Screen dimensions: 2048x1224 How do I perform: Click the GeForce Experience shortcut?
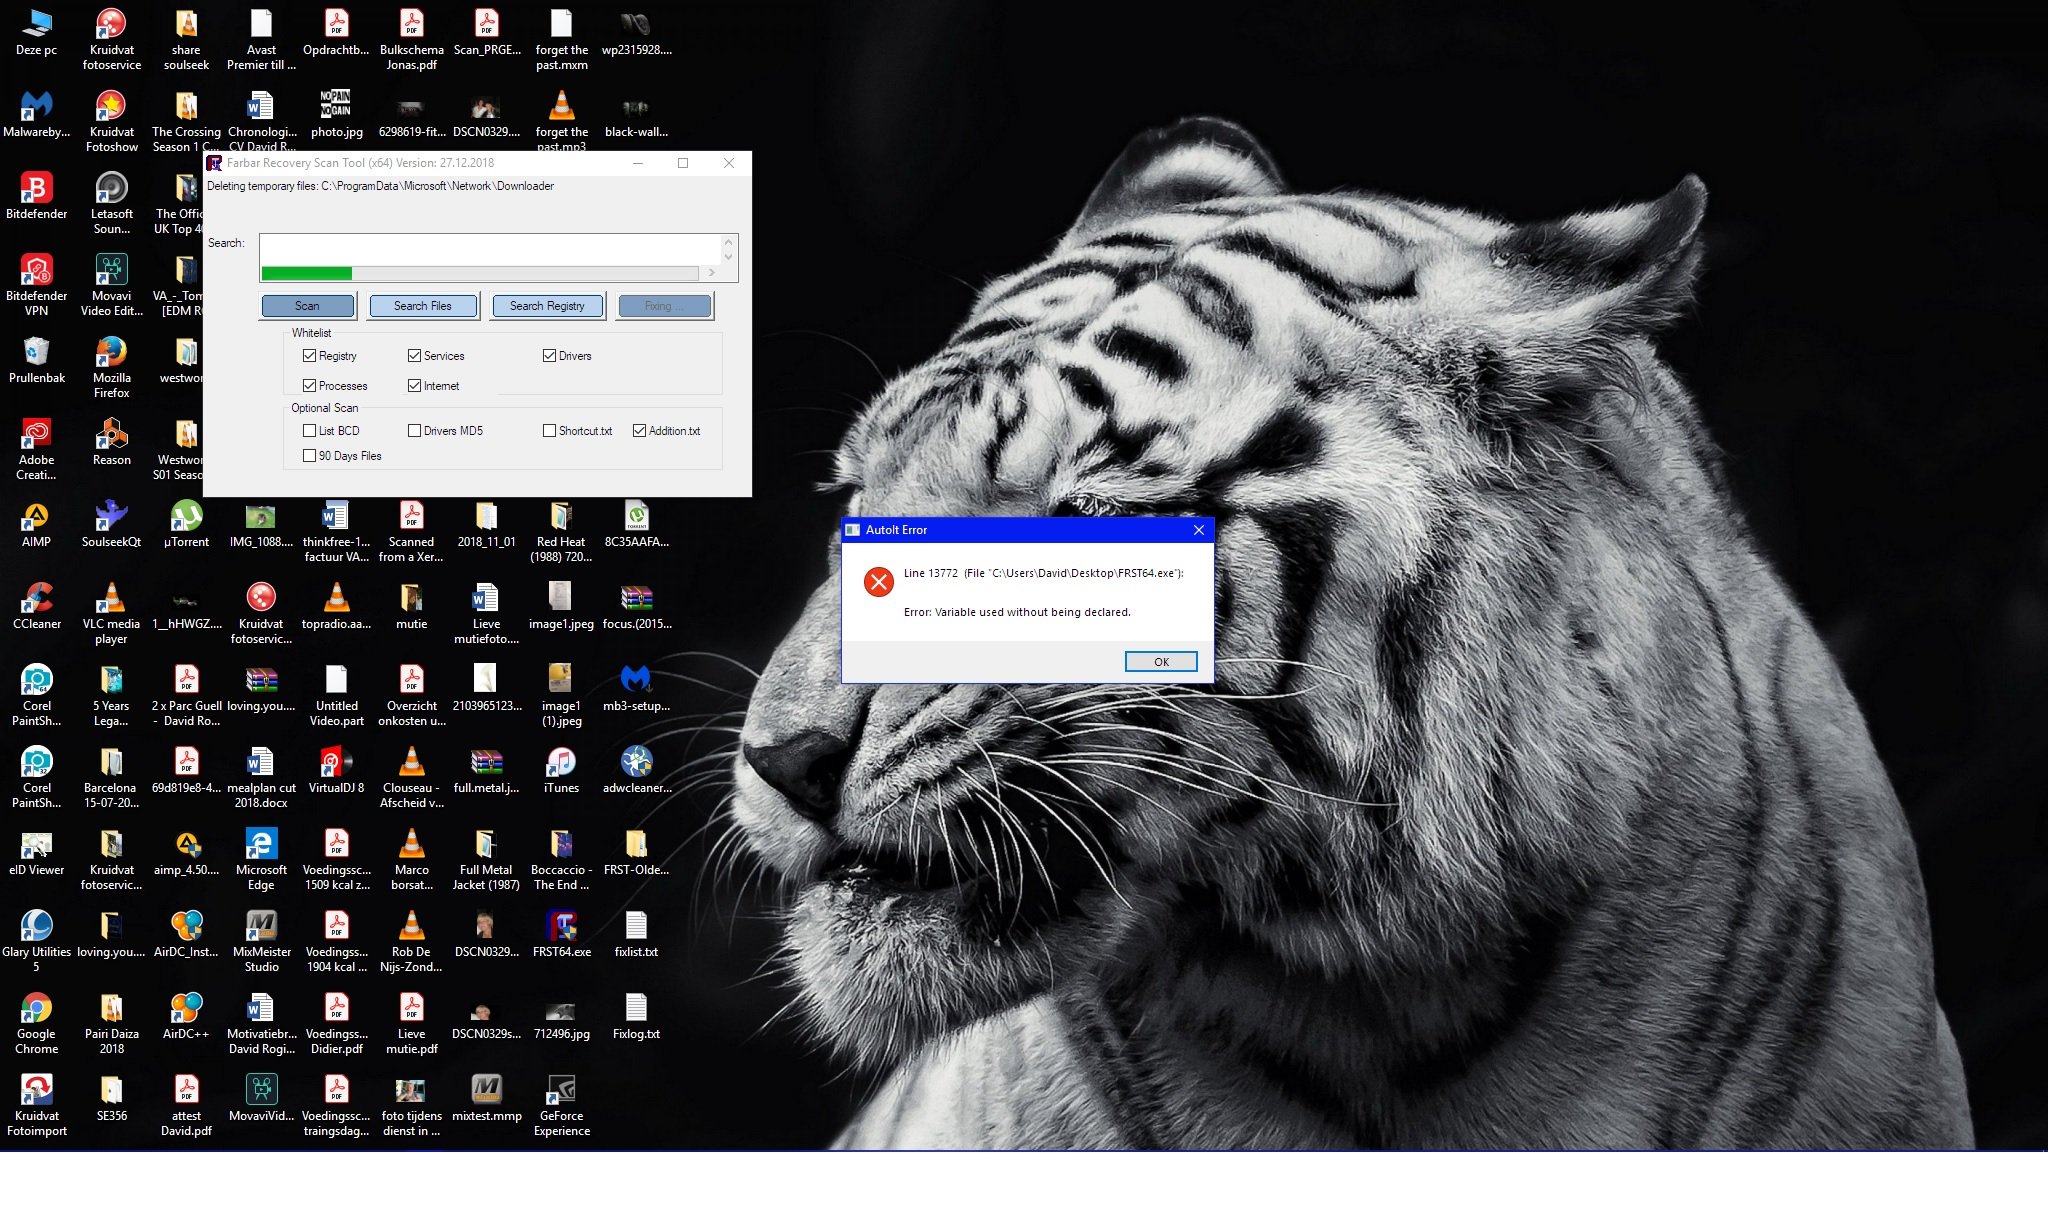(x=561, y=1106)
